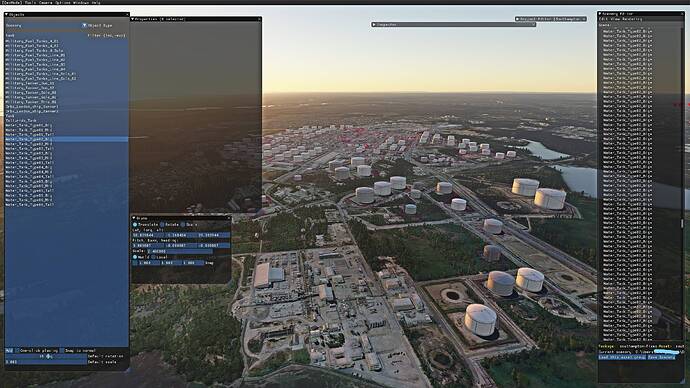The image size is (690, 388).
Task: Click the Save Scenery button
Action: point(661,357)
